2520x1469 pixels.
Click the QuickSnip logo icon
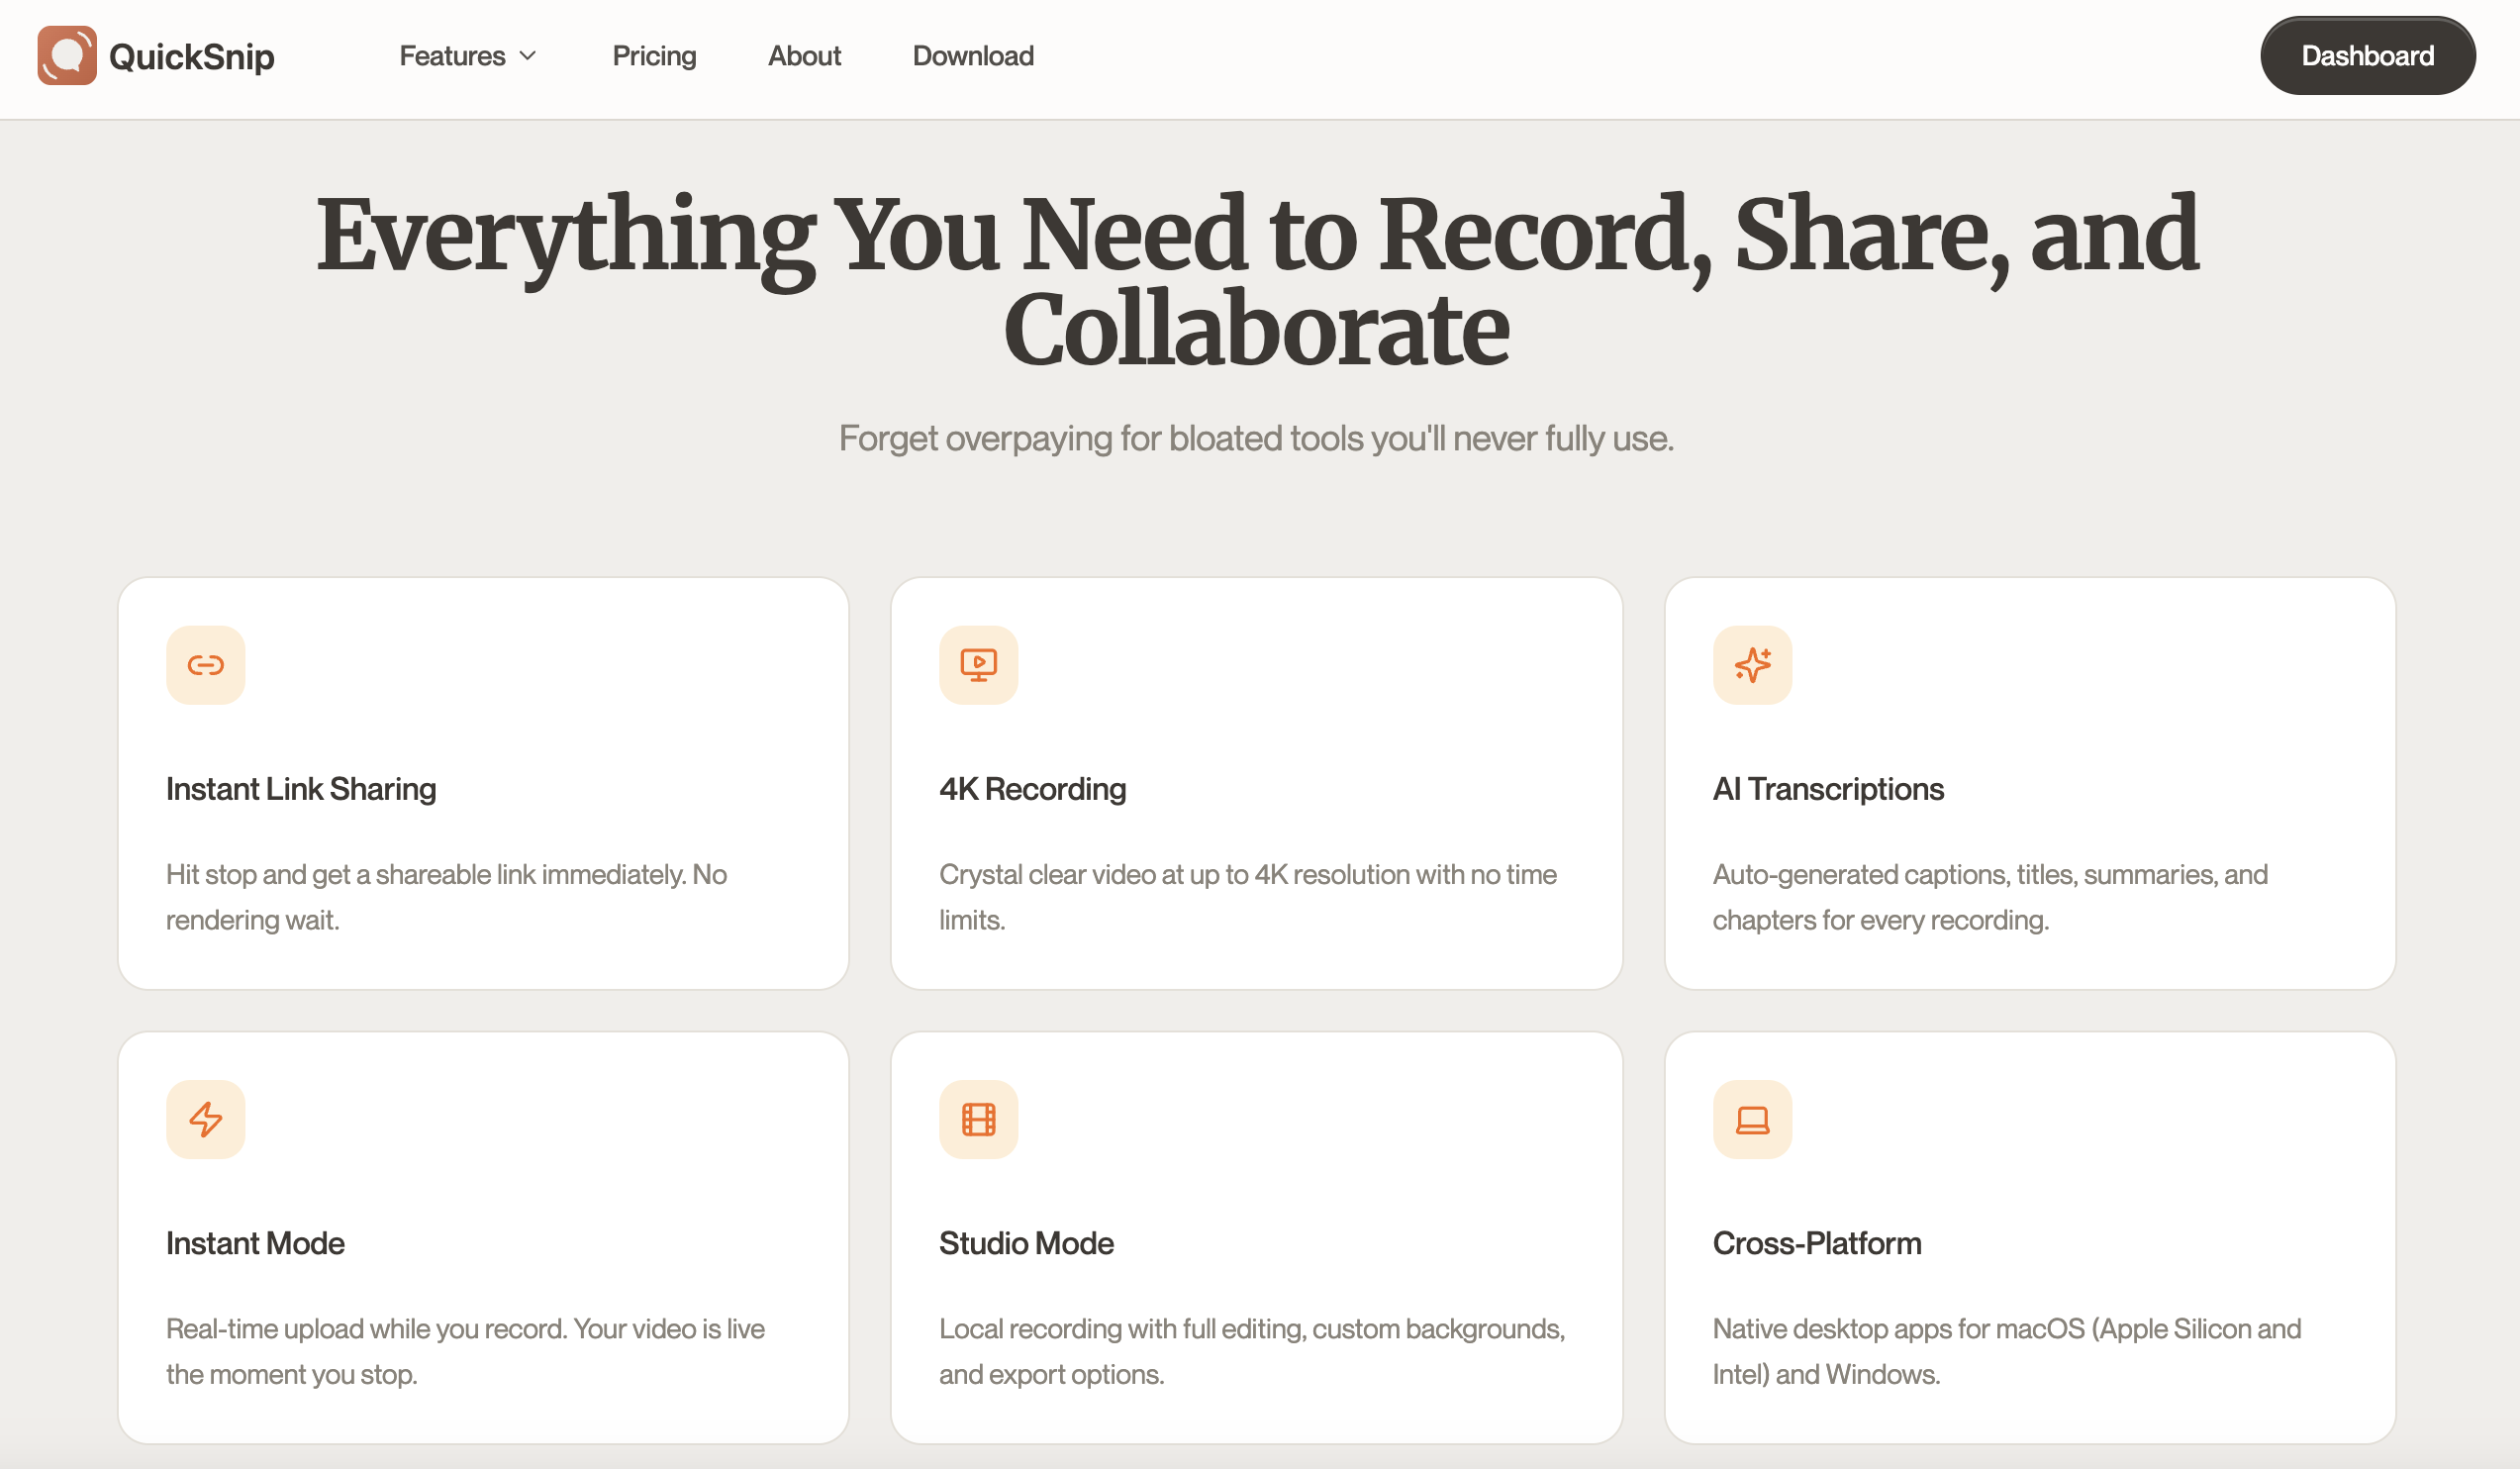[67, 56]
